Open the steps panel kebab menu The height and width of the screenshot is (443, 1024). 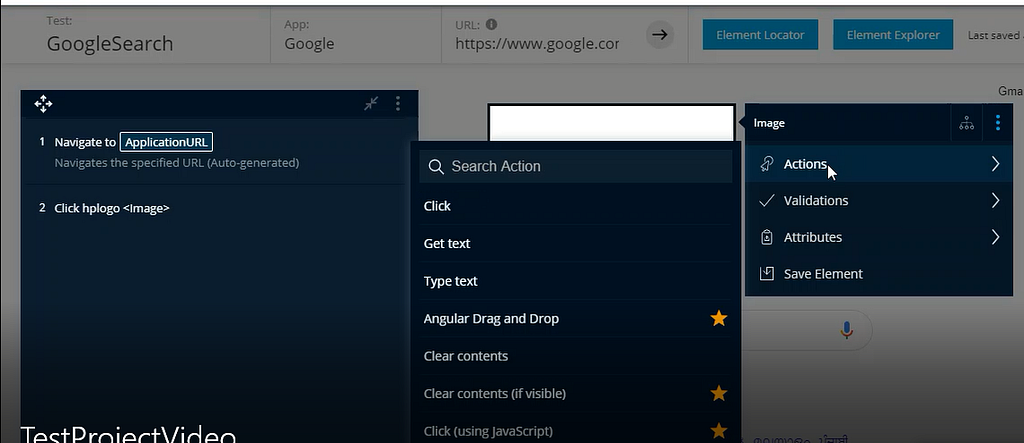point(398,103)
